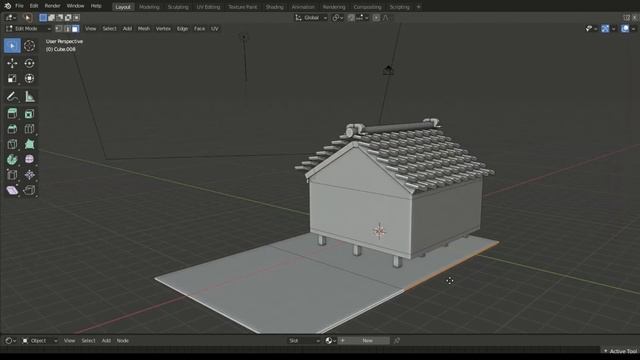The width and height of the screenshot is (640, 360).
Task: Add a new workspace with plus button
Action: (x=418, y=7)
